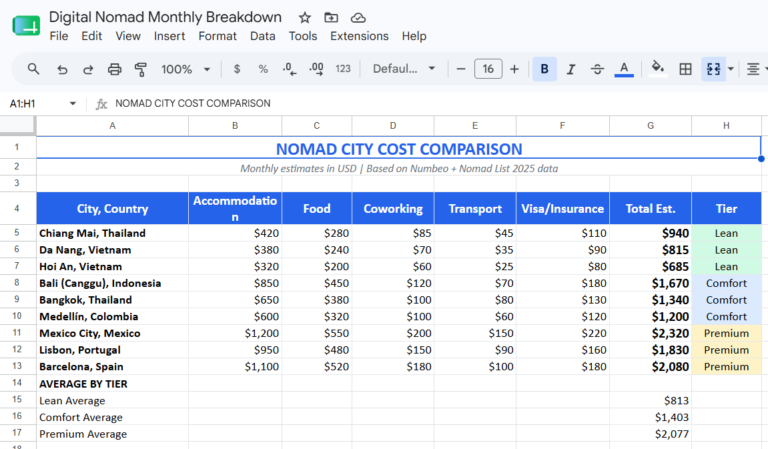This screenshot has height=449, width=768.
Task: Format as percent
Action: point(263,69)
